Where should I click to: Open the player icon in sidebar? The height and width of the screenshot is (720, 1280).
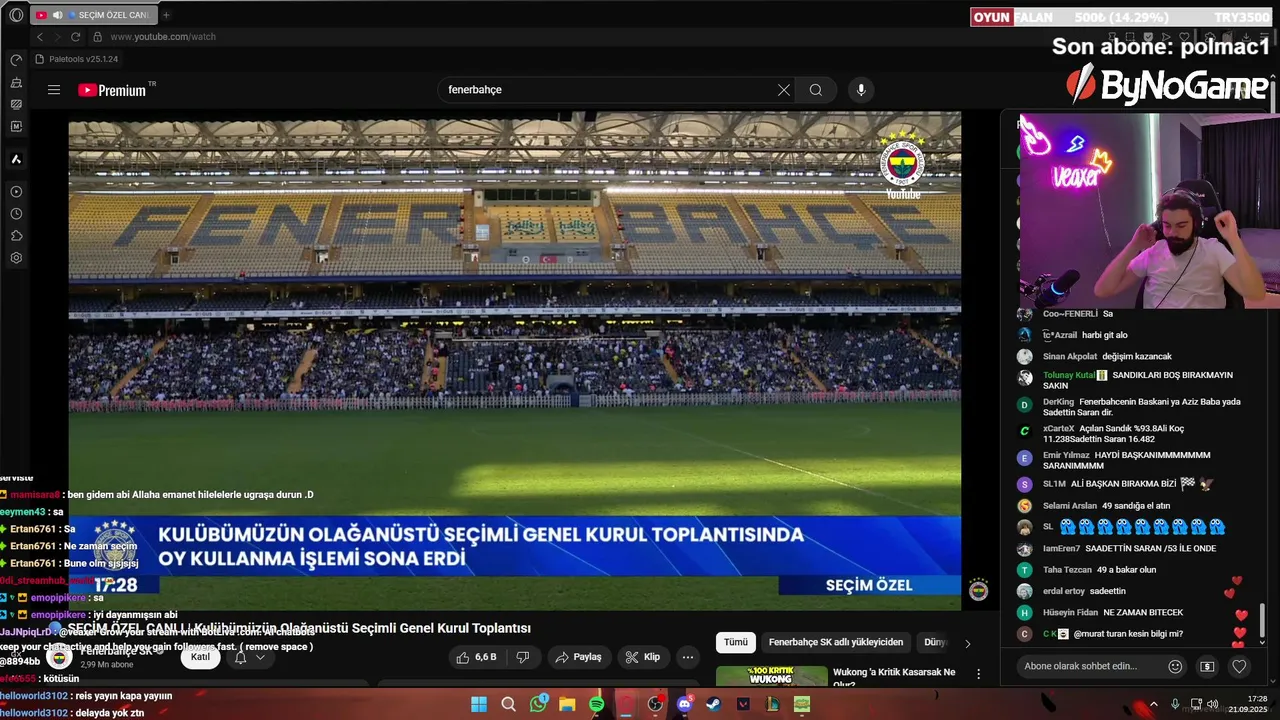[x=16, y=191]
